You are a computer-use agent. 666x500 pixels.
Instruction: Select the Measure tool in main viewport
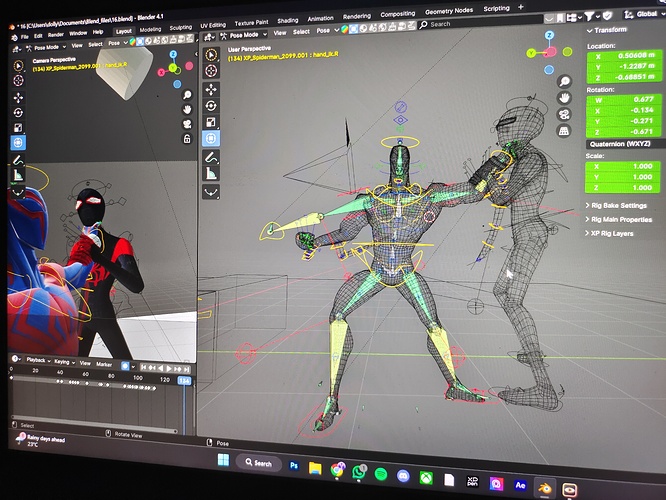pos(211,174)
